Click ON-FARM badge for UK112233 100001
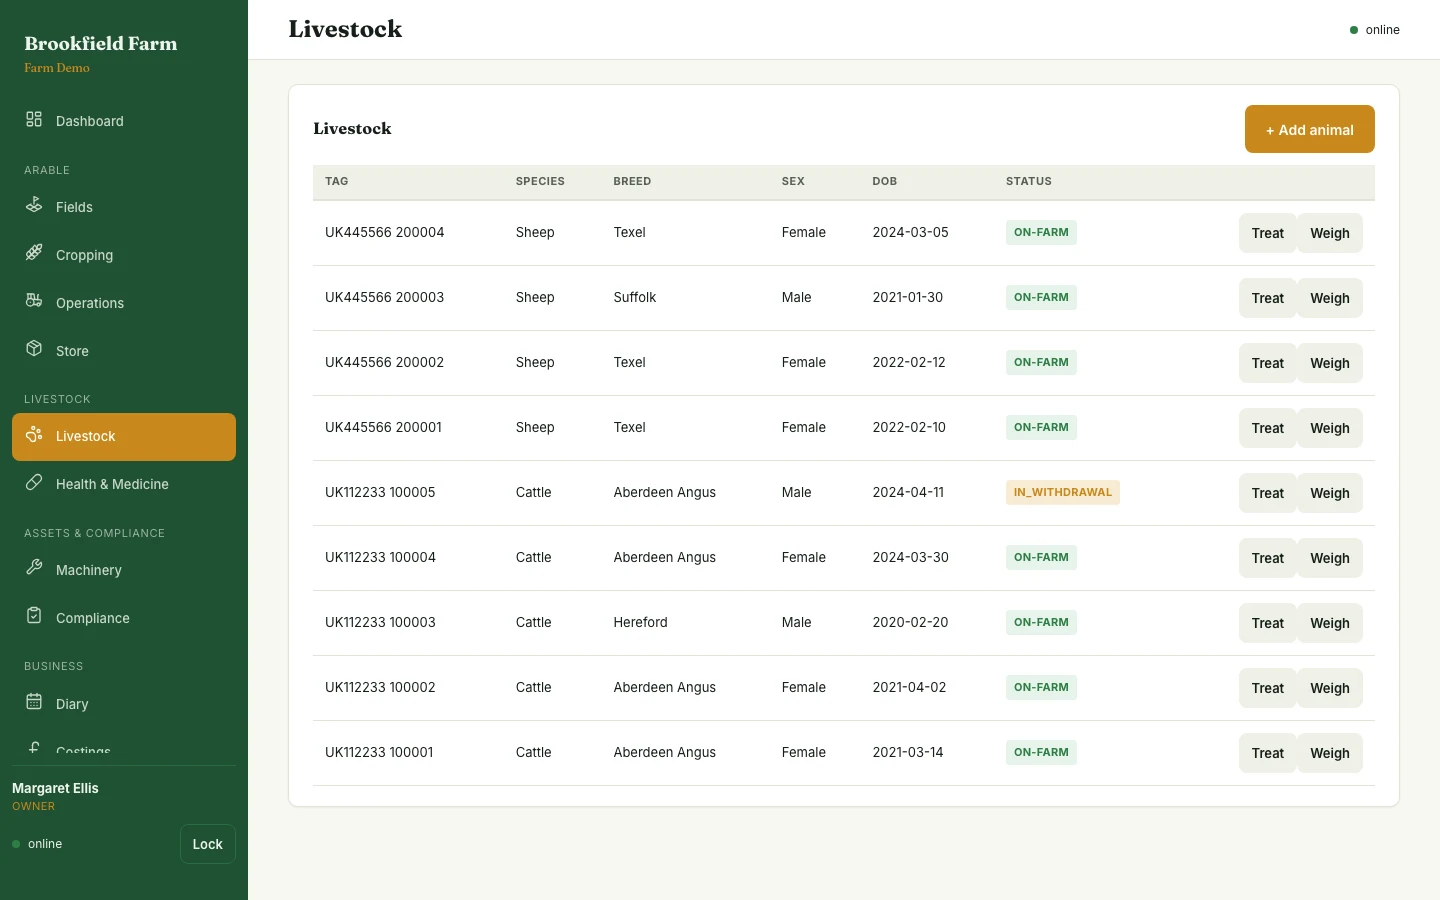1440x900 pixels. pos(1041,752)
